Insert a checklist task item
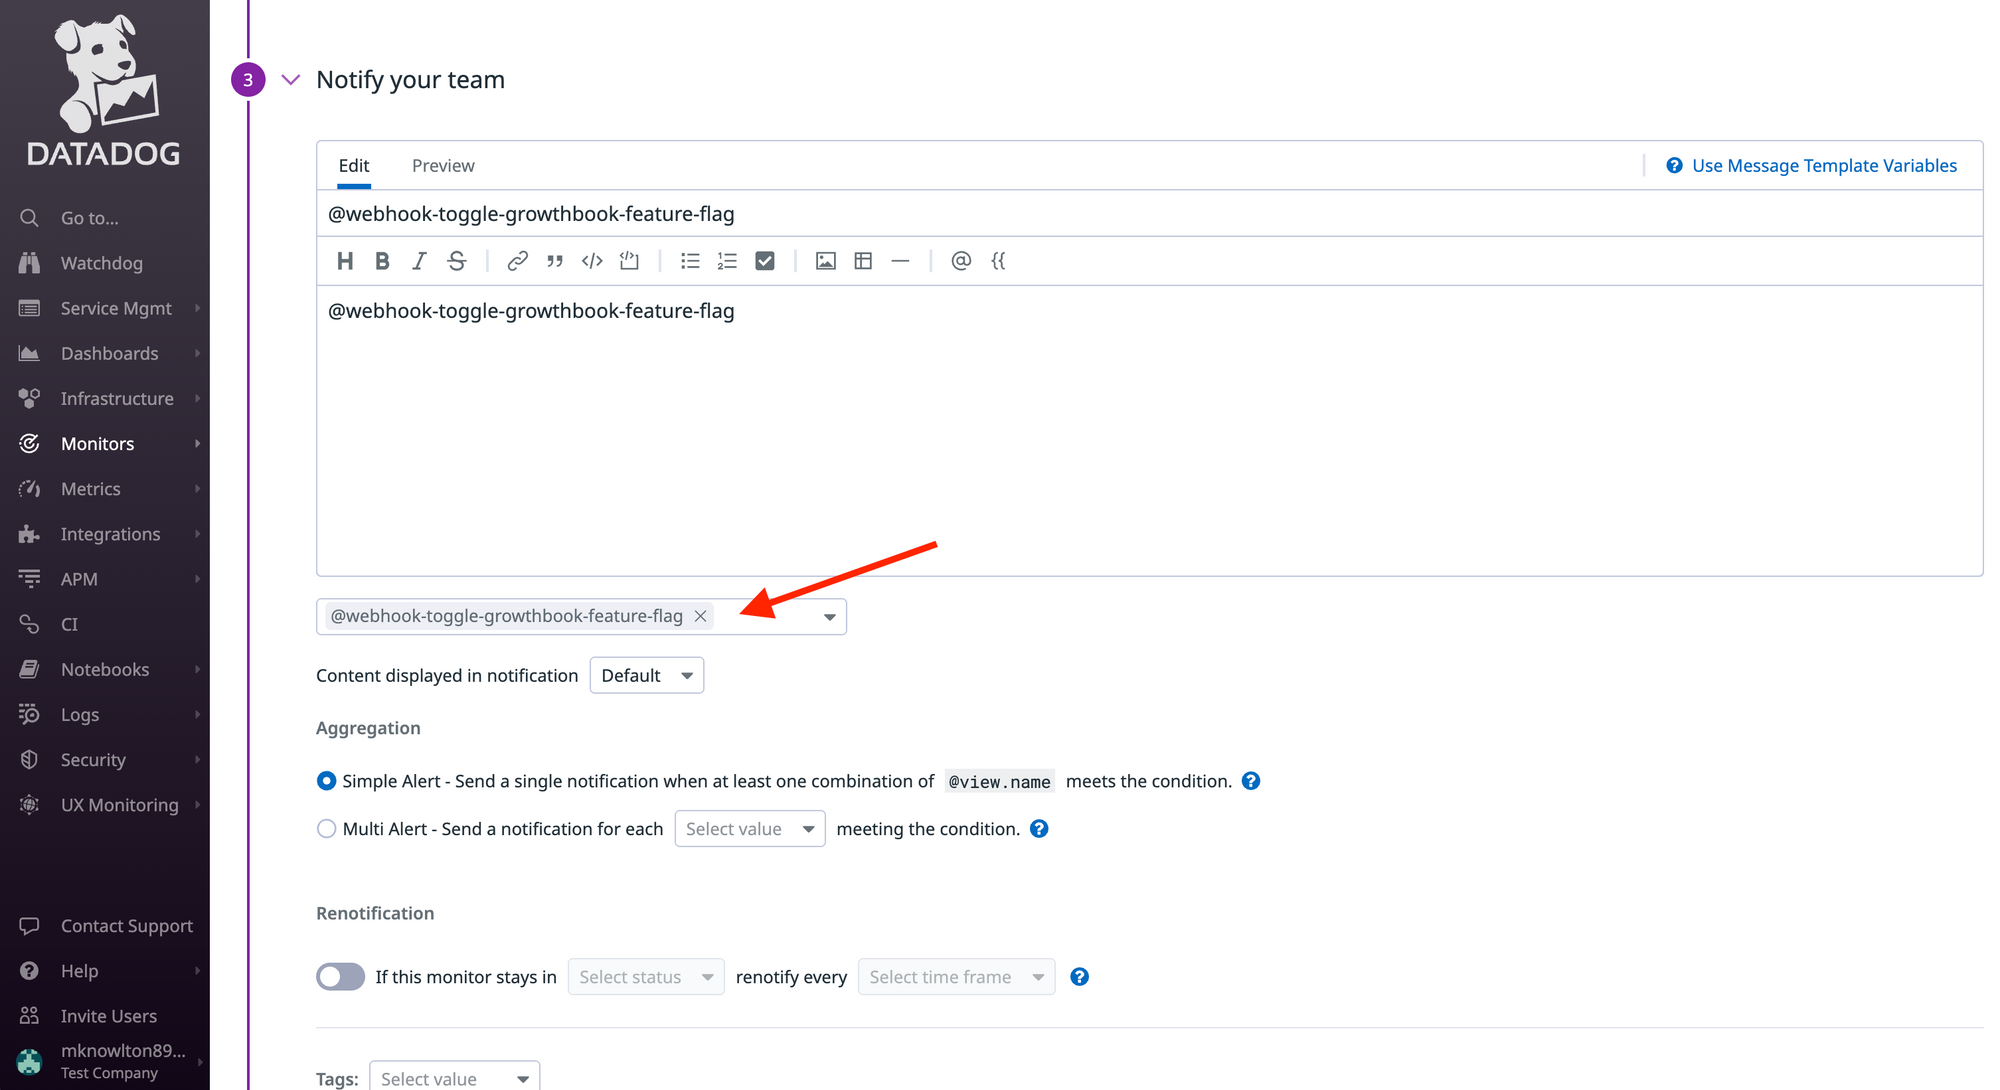2000x1090 pixels. click(765, 261)
